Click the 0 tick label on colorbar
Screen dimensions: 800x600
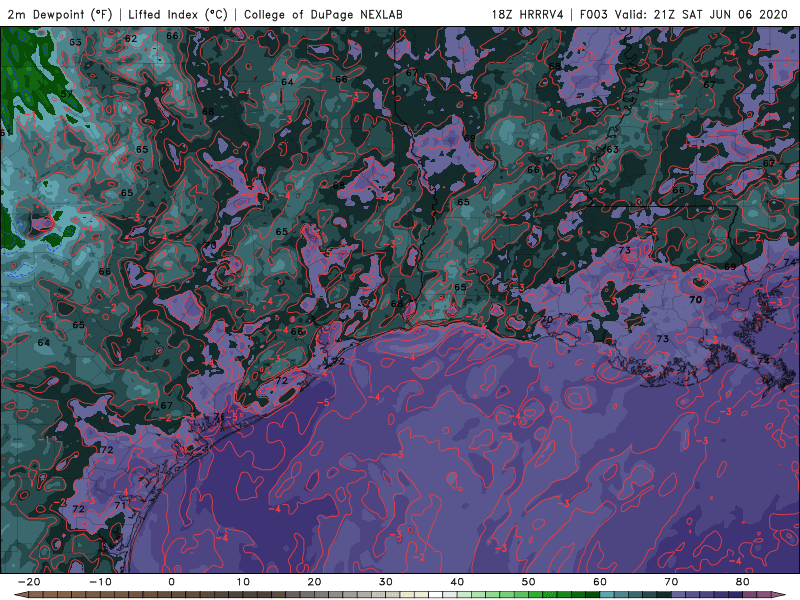point(171,582)
